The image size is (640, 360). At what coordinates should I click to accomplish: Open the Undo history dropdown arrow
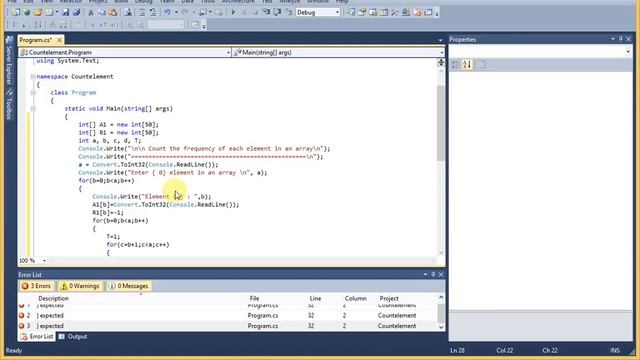pyautogui.click(x=176, y=12)
